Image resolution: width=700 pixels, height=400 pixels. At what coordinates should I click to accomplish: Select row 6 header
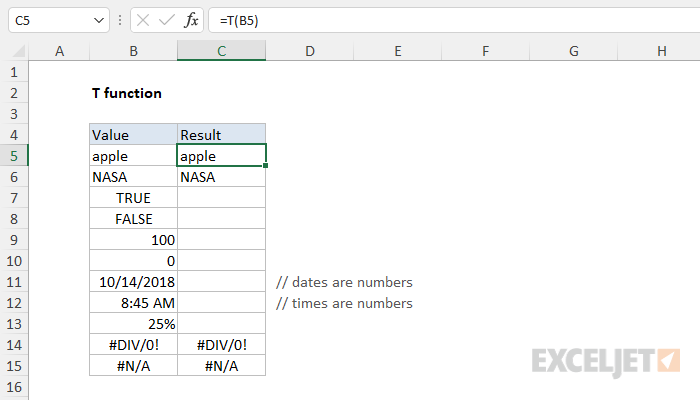click(x=14, y=177)
